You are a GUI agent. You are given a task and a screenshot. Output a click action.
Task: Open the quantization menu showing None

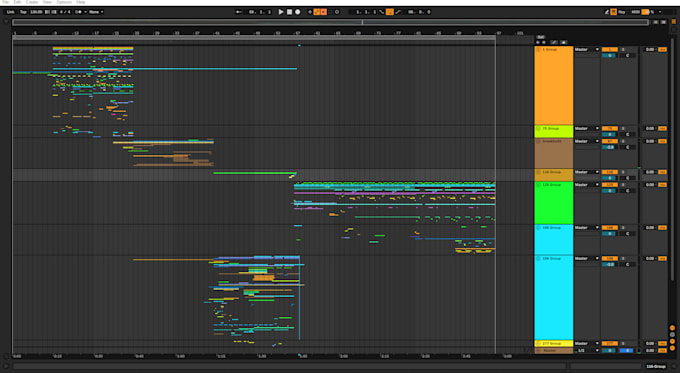click(x=96, y=12)
